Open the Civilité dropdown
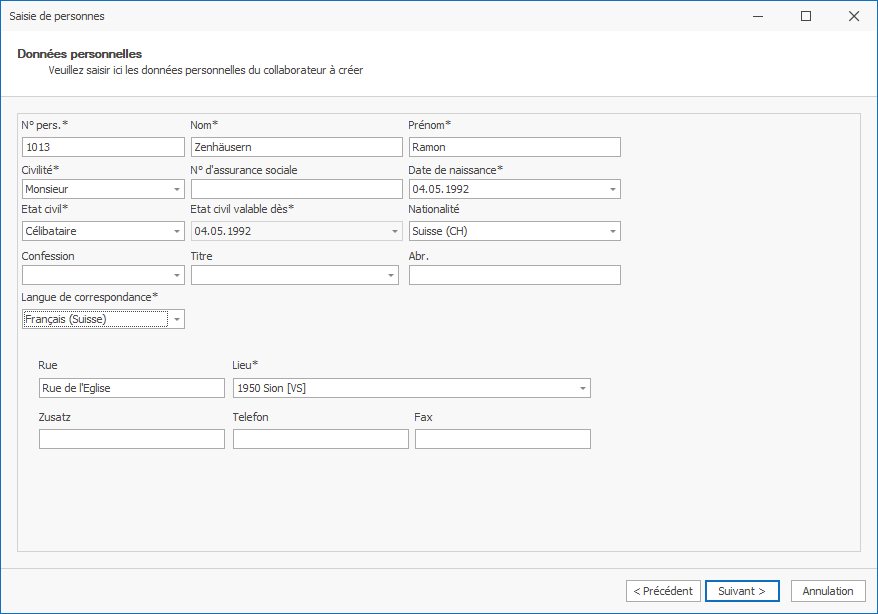The image size is (878, 614). (176, 189)
